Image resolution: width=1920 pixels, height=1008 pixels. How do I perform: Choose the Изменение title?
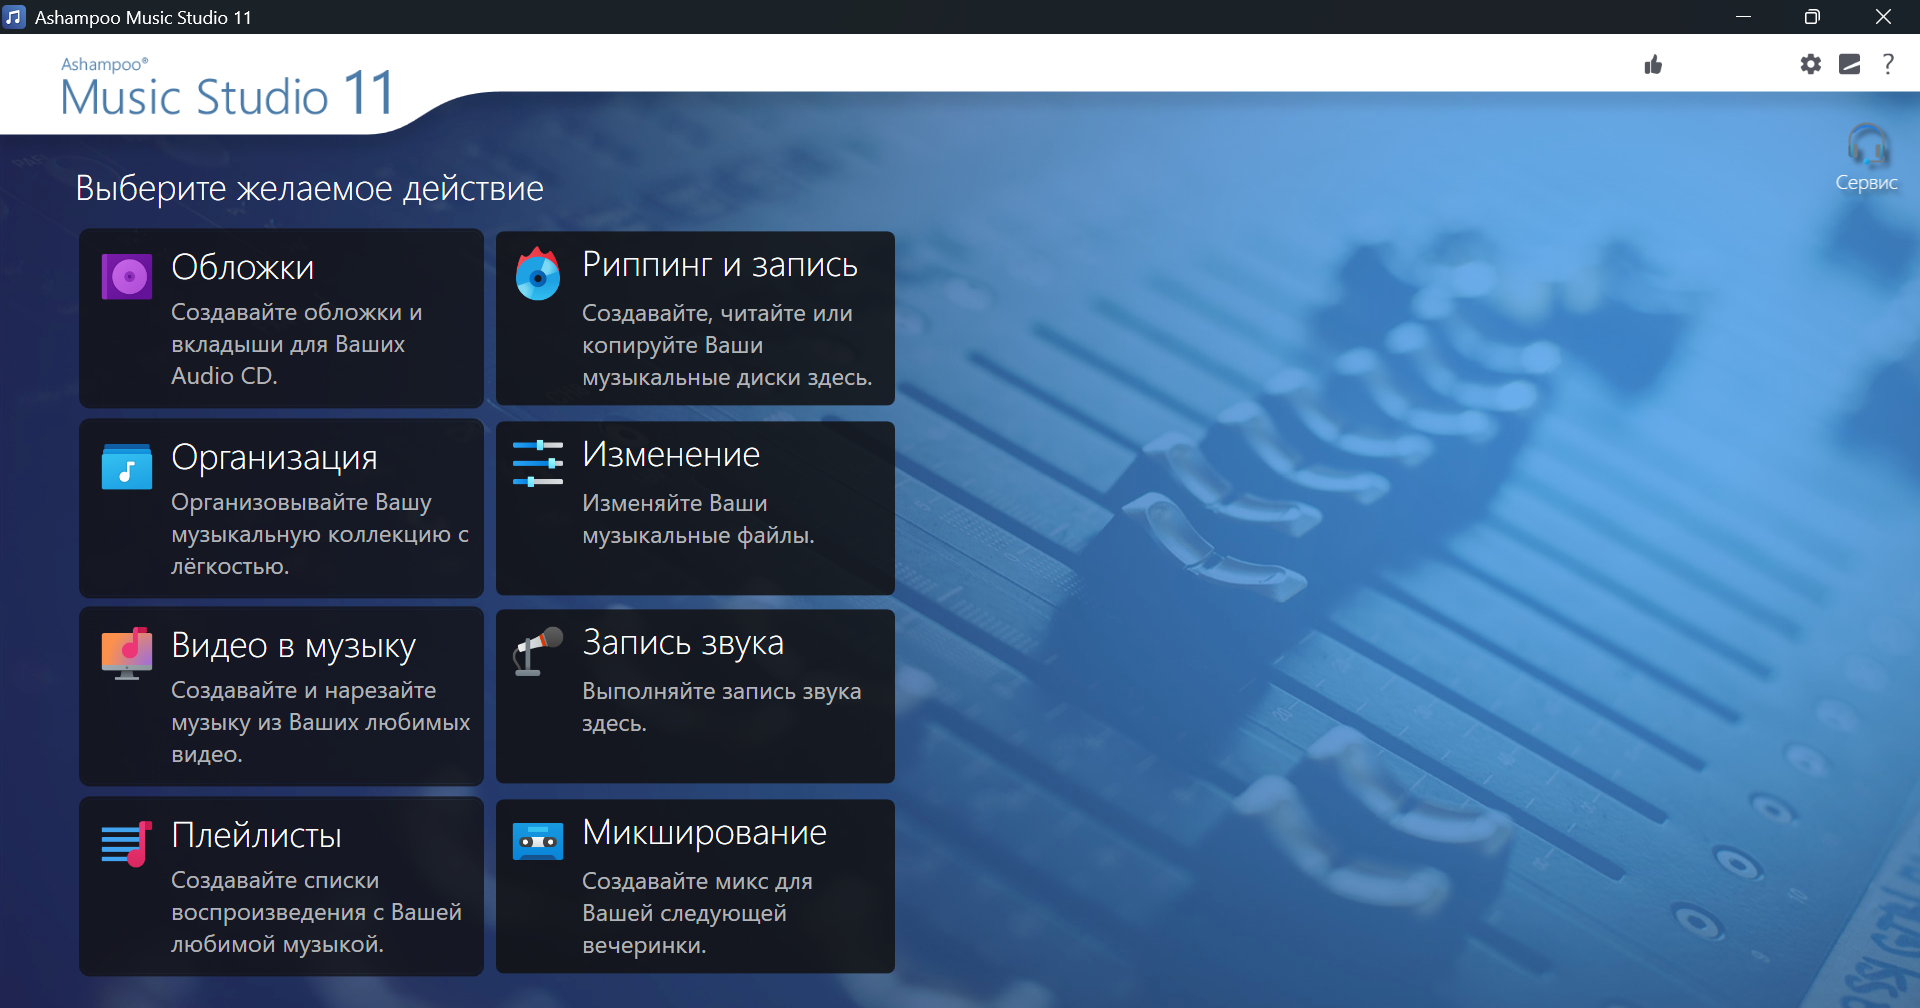671,455
